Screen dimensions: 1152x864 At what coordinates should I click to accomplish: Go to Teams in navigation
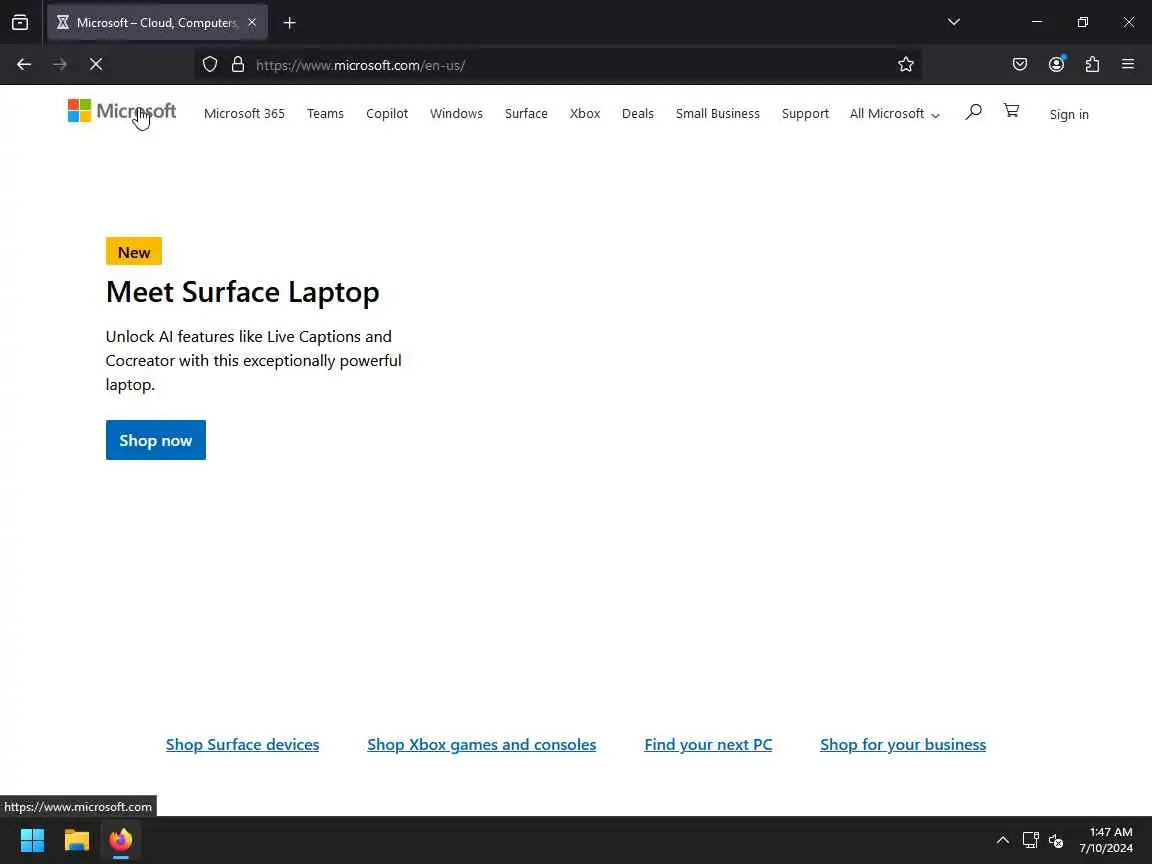(x=325, y=114)
